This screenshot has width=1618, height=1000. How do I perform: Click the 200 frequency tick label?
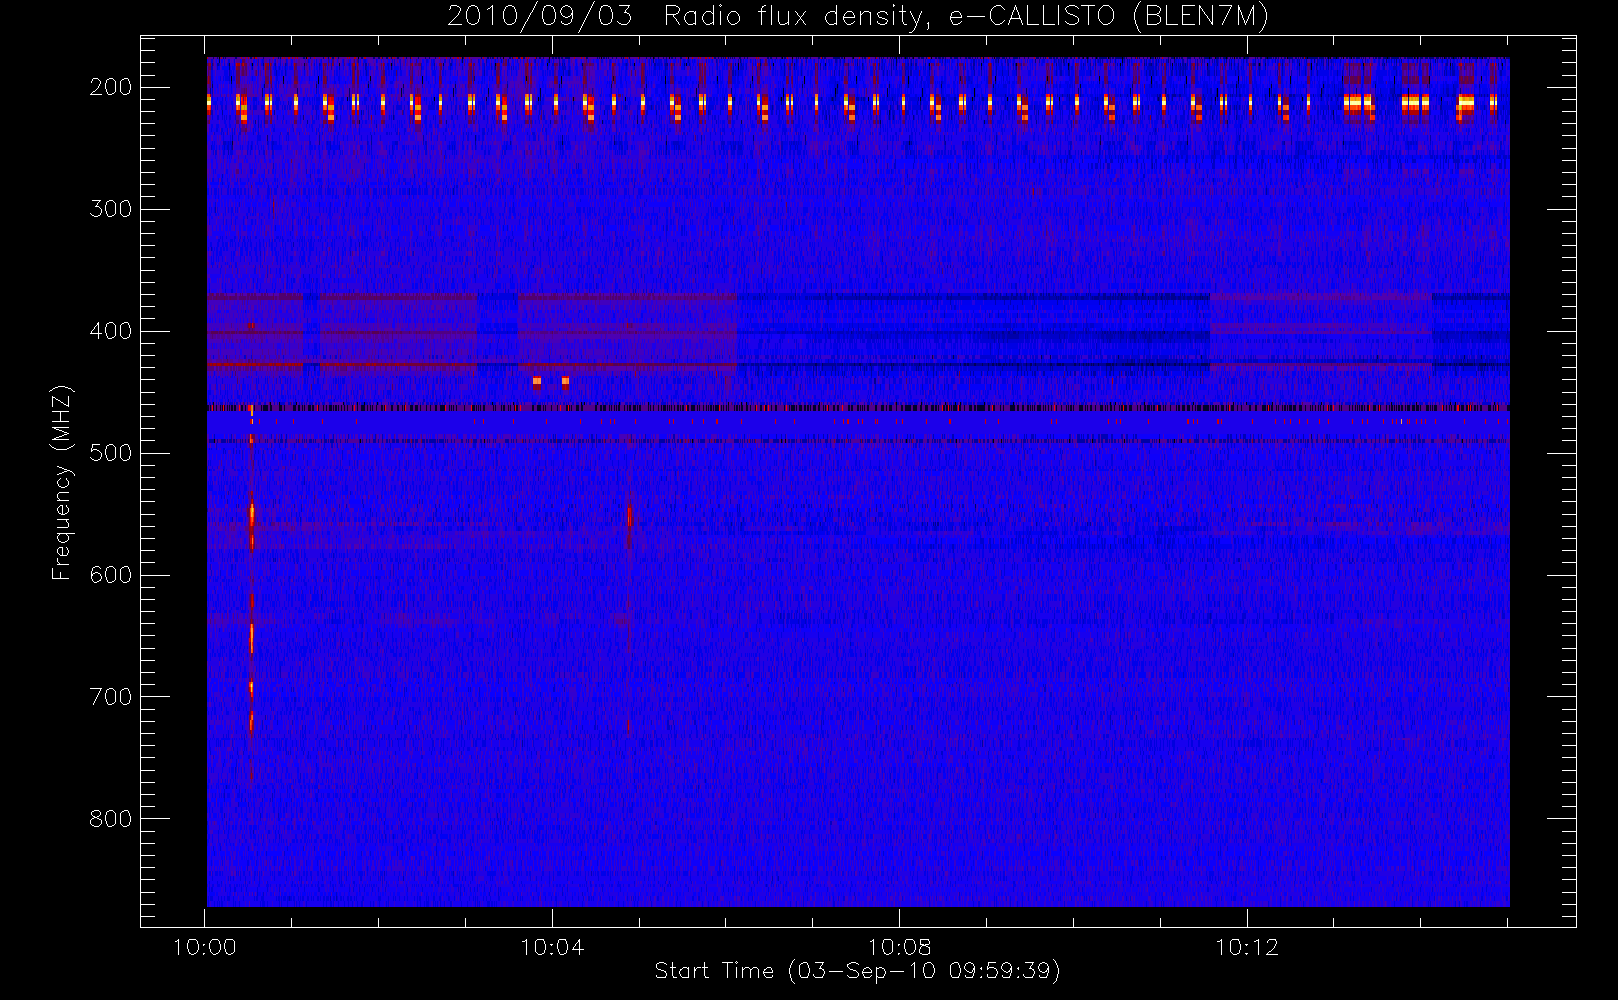[x=111, y=87]
